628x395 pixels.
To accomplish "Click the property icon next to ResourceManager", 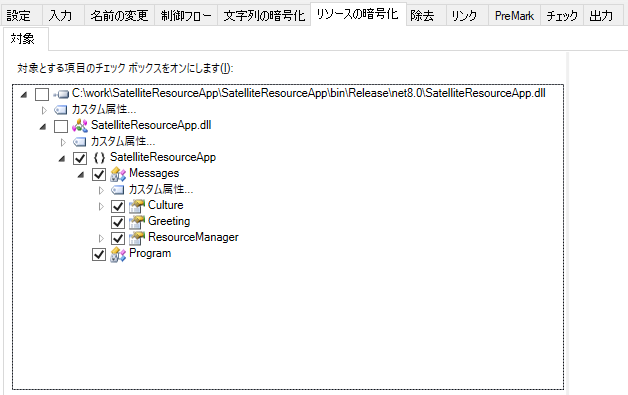I will pos(137,238).
